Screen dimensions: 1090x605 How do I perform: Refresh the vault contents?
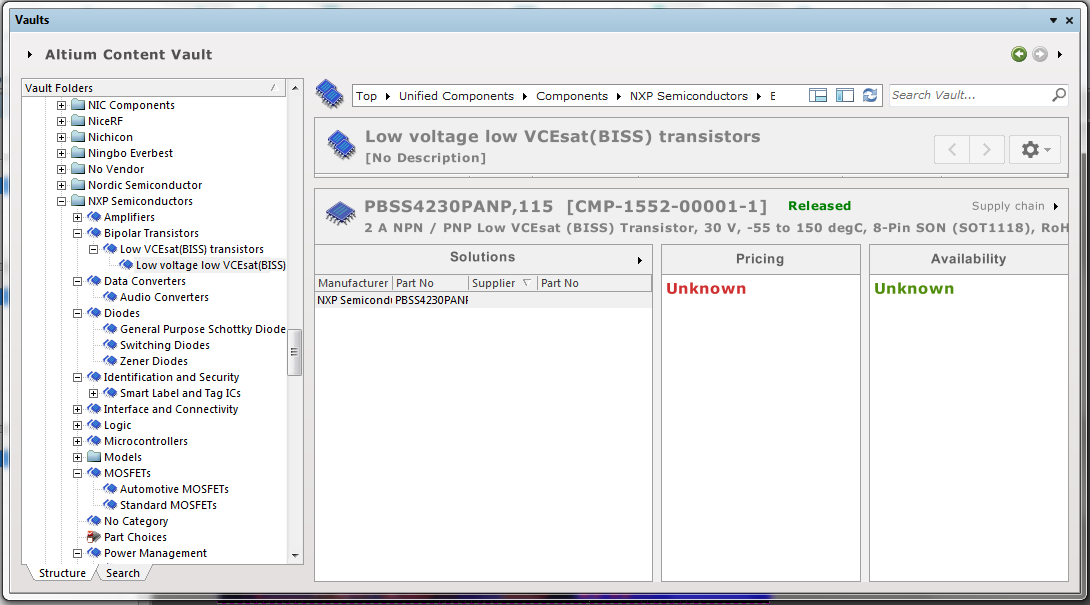tap(870, 95)
